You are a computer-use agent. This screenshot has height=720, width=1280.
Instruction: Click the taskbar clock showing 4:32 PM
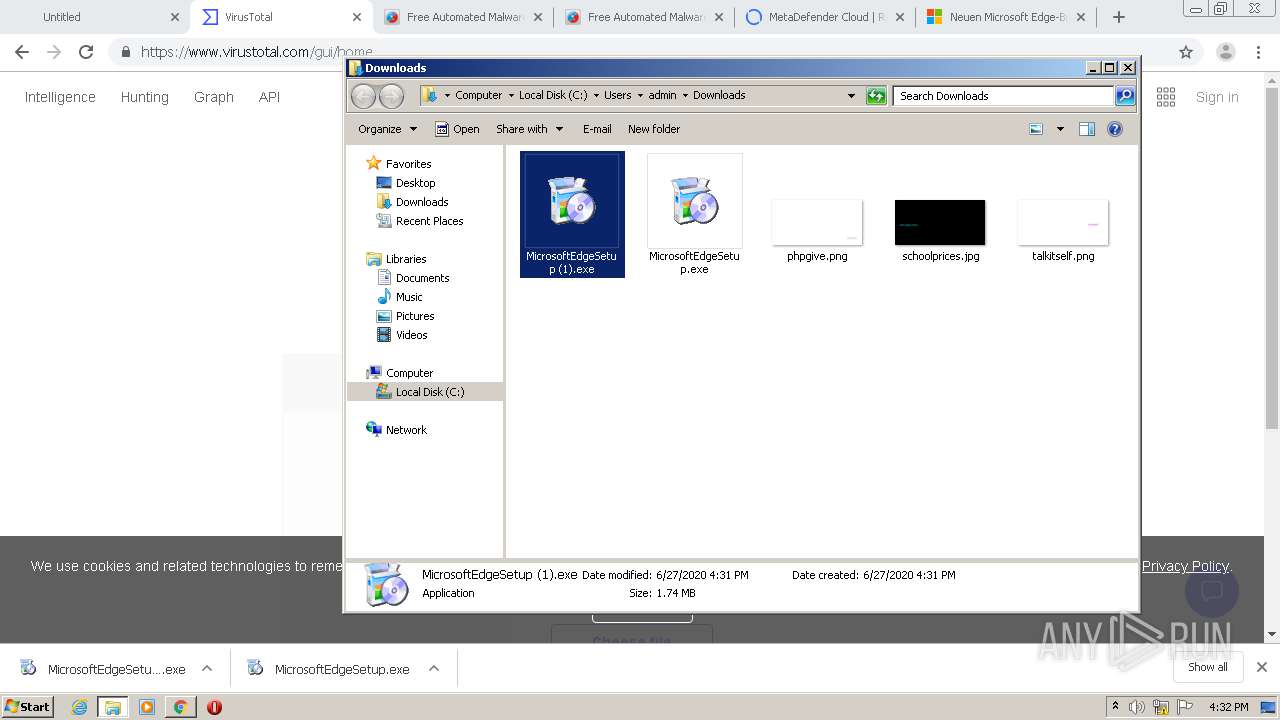point(1229,707)
